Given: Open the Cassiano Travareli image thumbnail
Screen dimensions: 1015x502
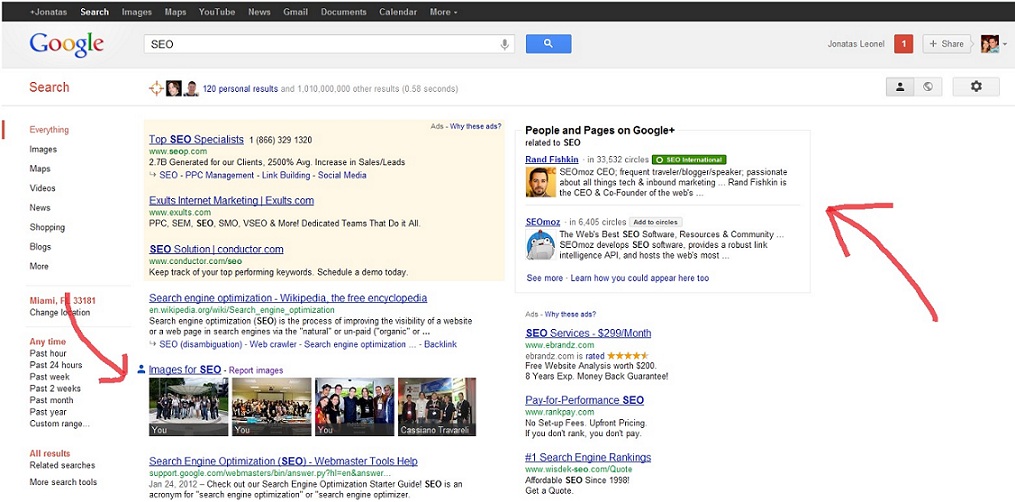Looking at the screenshot, I should coord(437,407).
